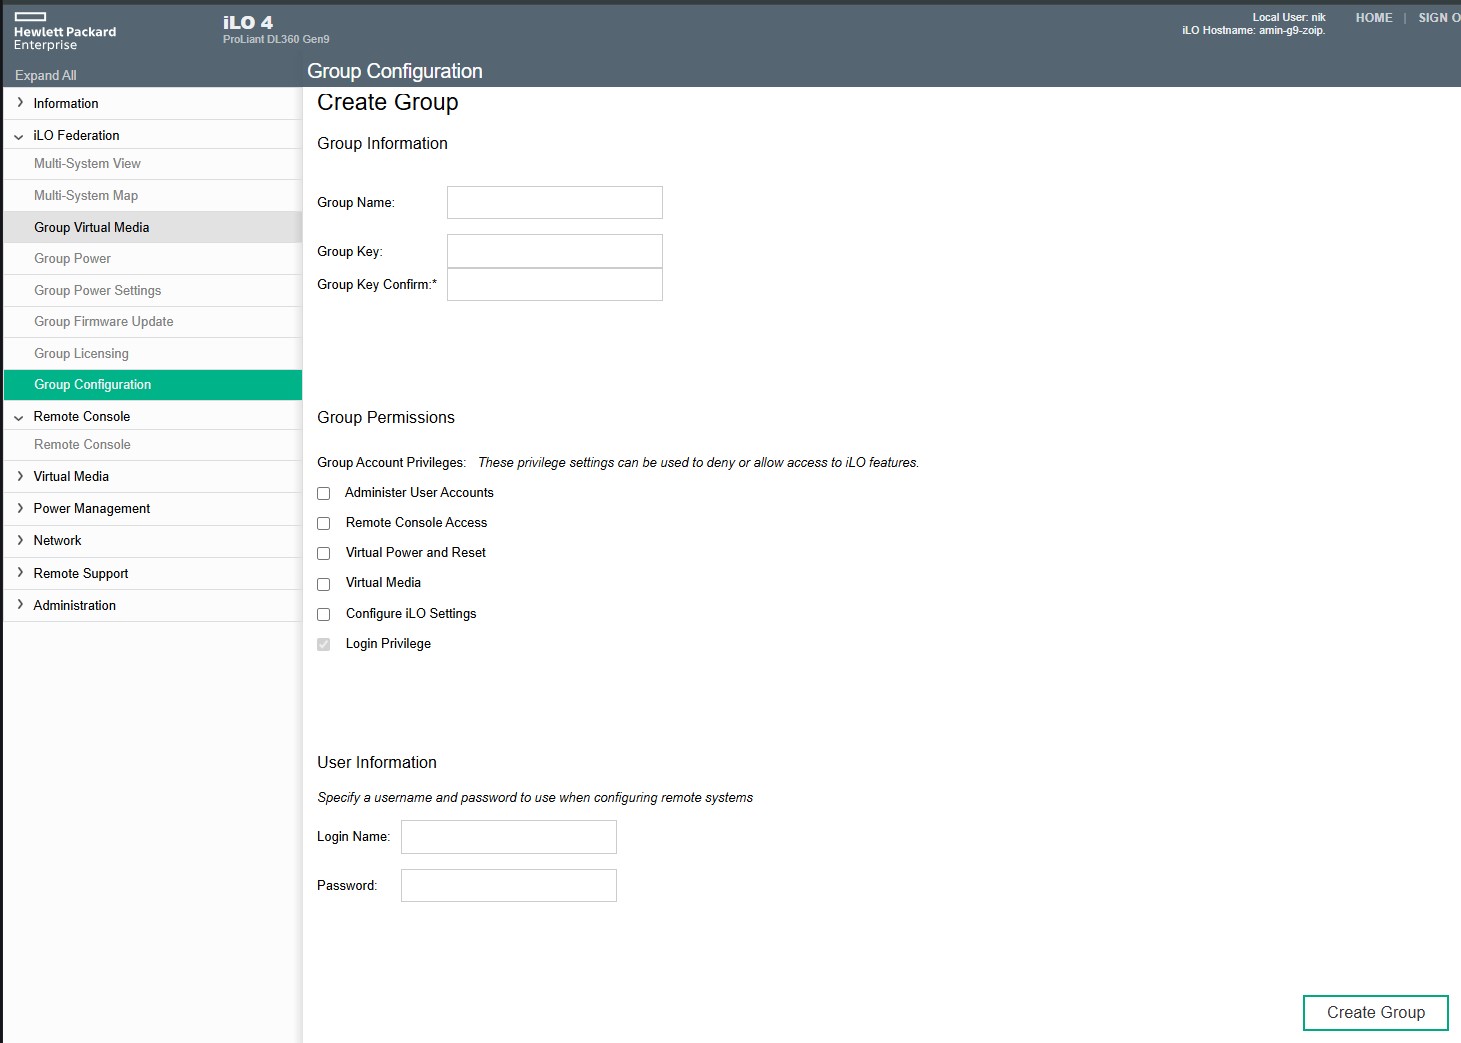The height and width of the screenshot is (1043, 1461).
Task: Focus the Group Key Confirm field
Action: coord(555,284)
